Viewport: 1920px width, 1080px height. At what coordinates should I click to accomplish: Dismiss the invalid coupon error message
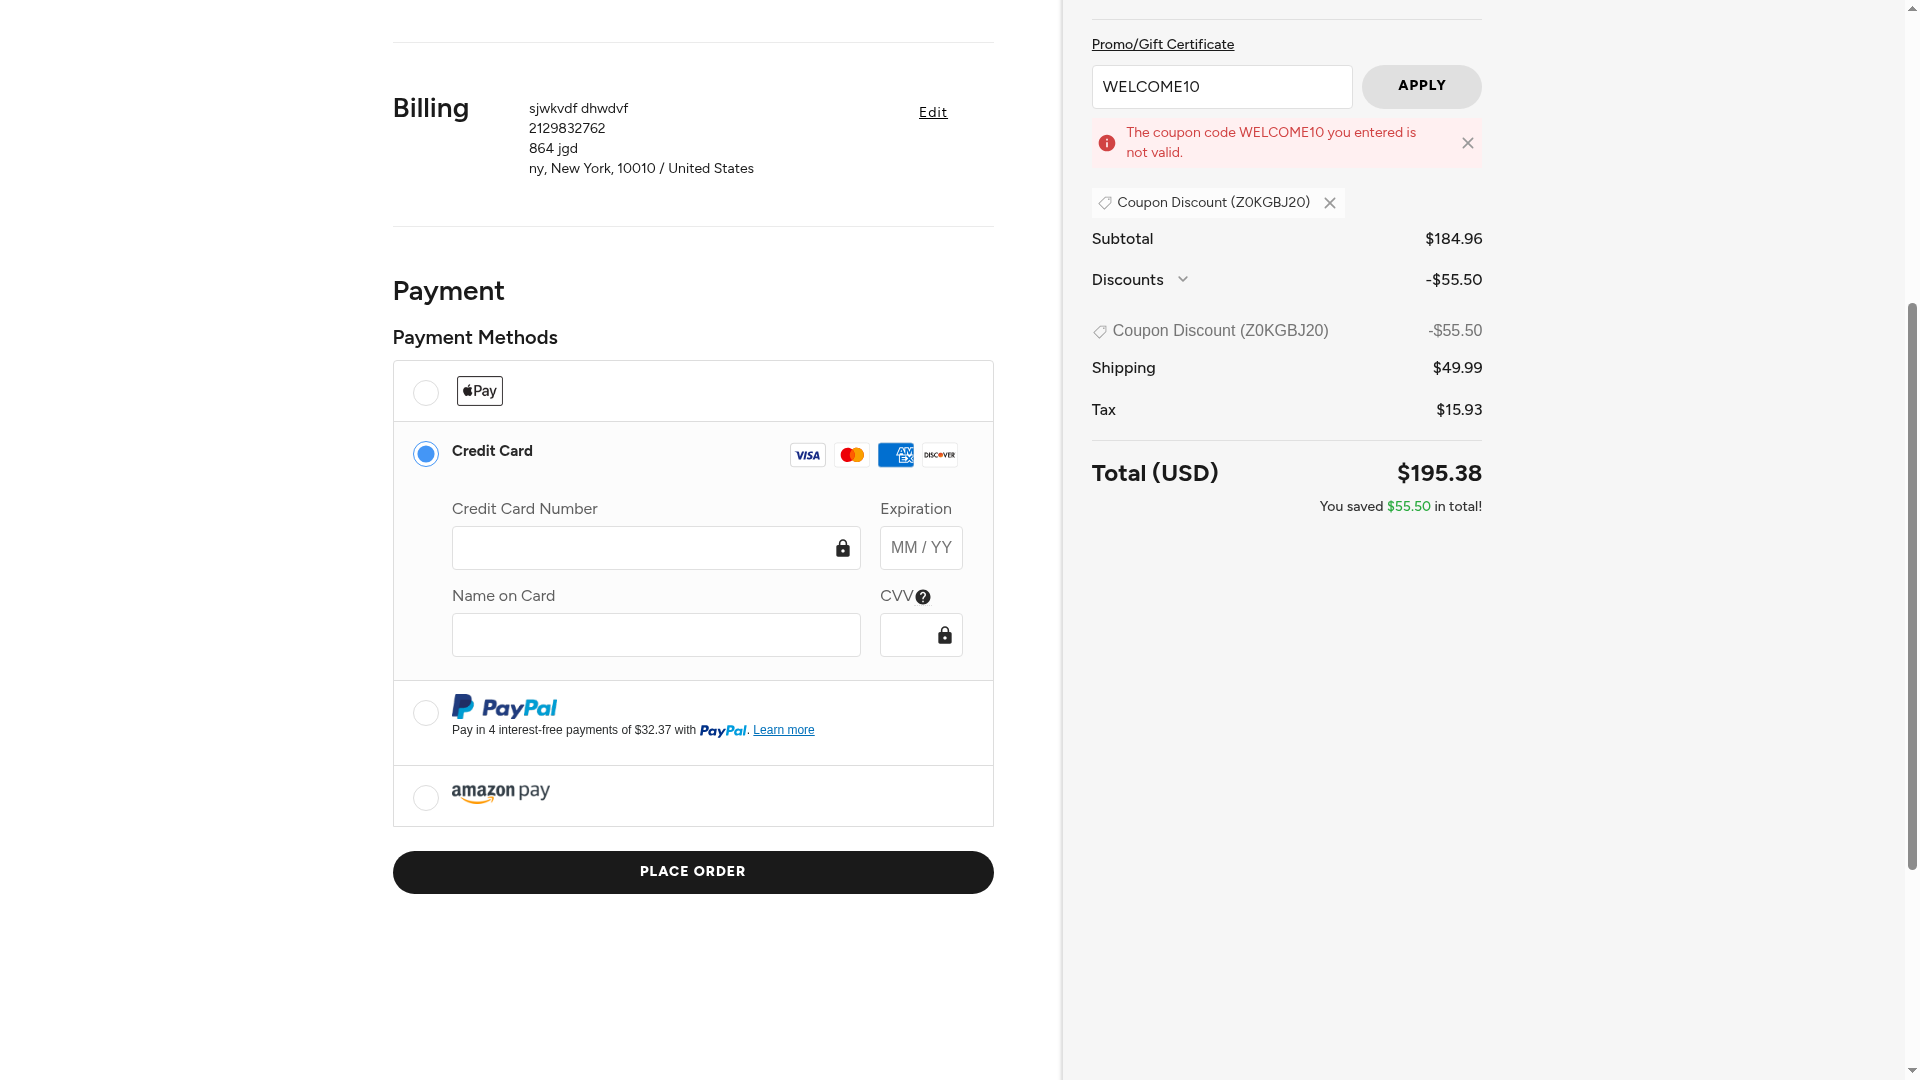click(x=1467, y=143)
